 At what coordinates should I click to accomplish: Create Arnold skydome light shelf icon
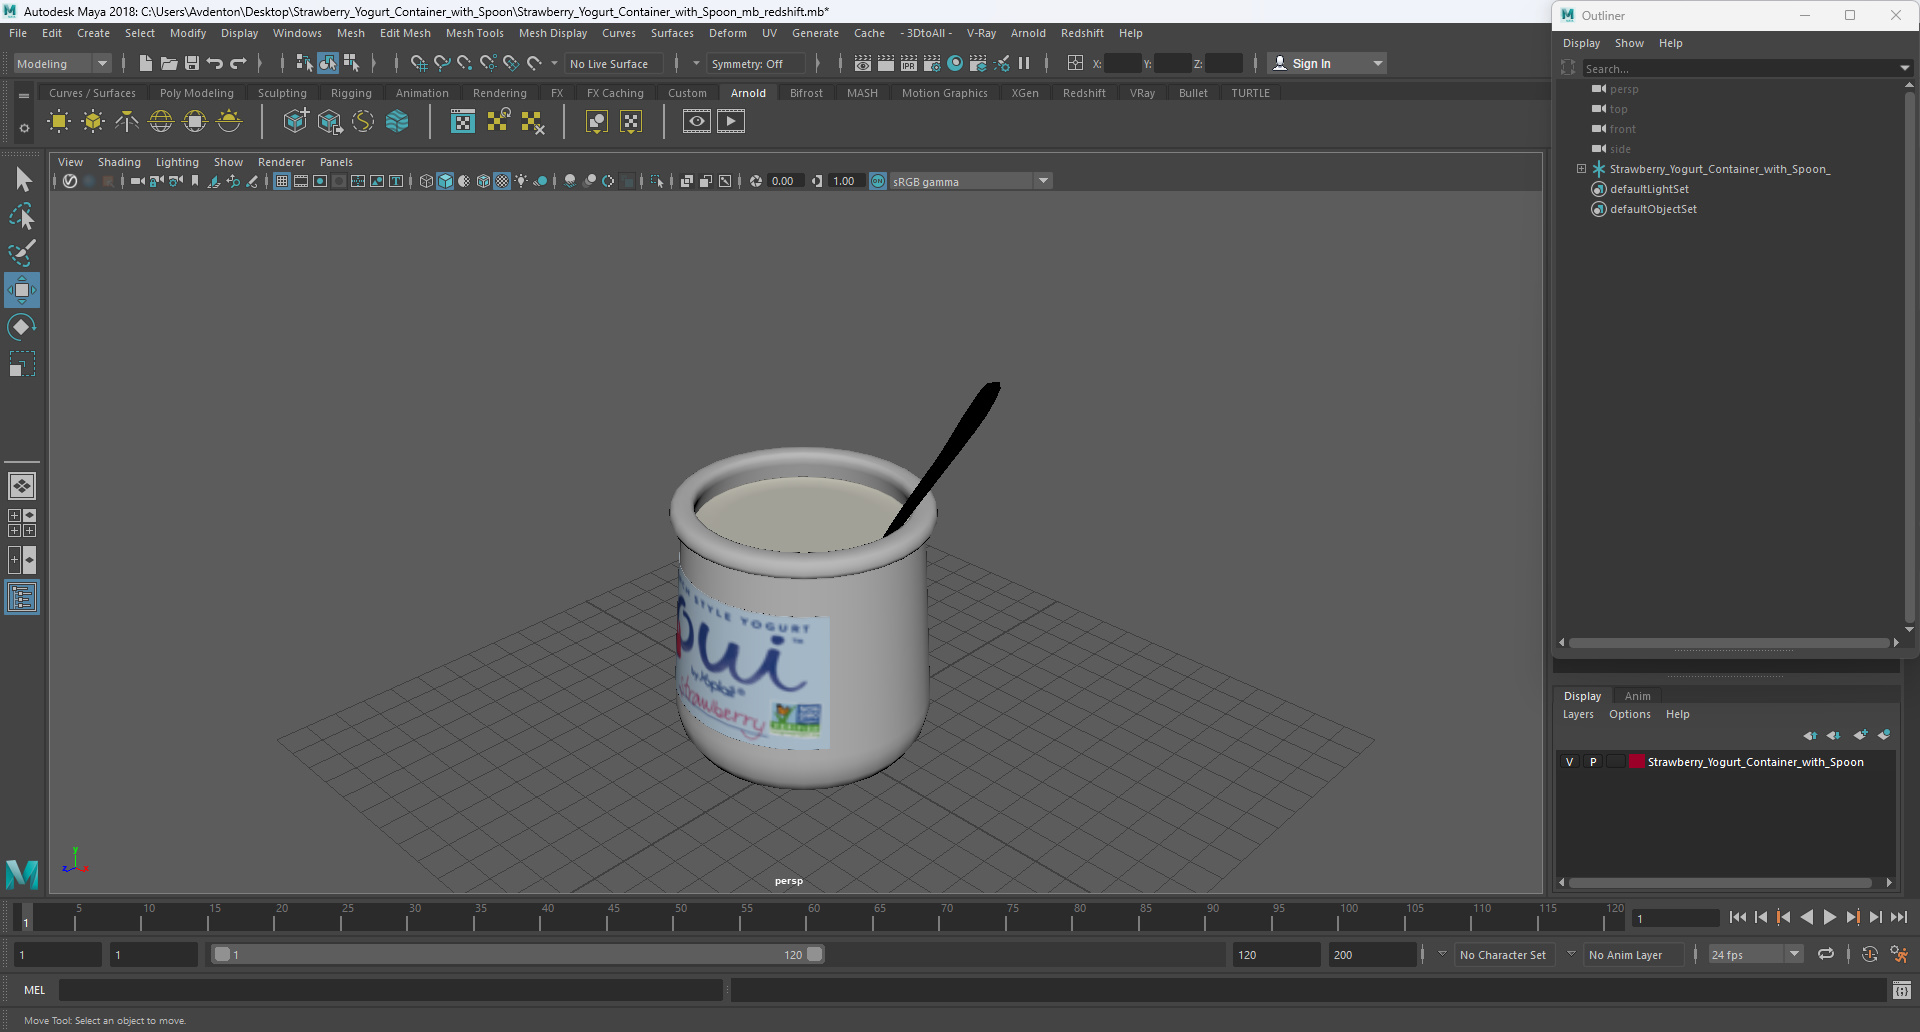(x=161, y=122)
